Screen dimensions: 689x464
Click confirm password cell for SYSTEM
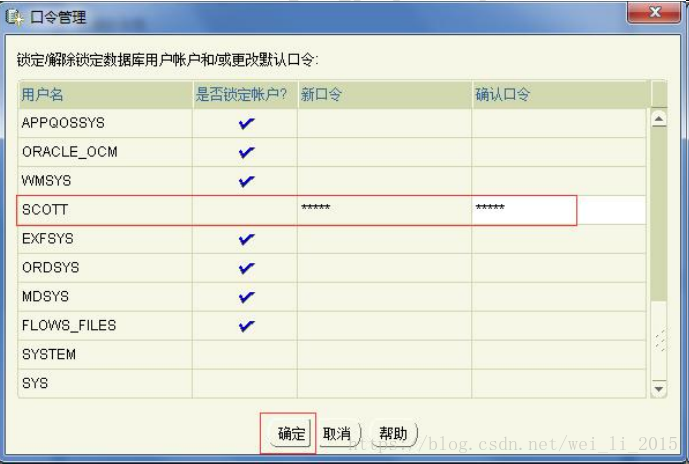[559, 355]
